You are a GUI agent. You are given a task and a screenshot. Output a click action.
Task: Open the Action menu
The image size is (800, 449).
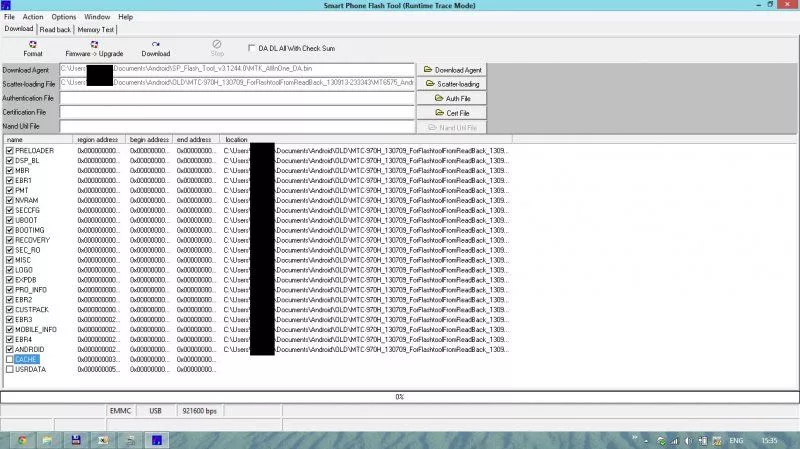click(33, 17)
